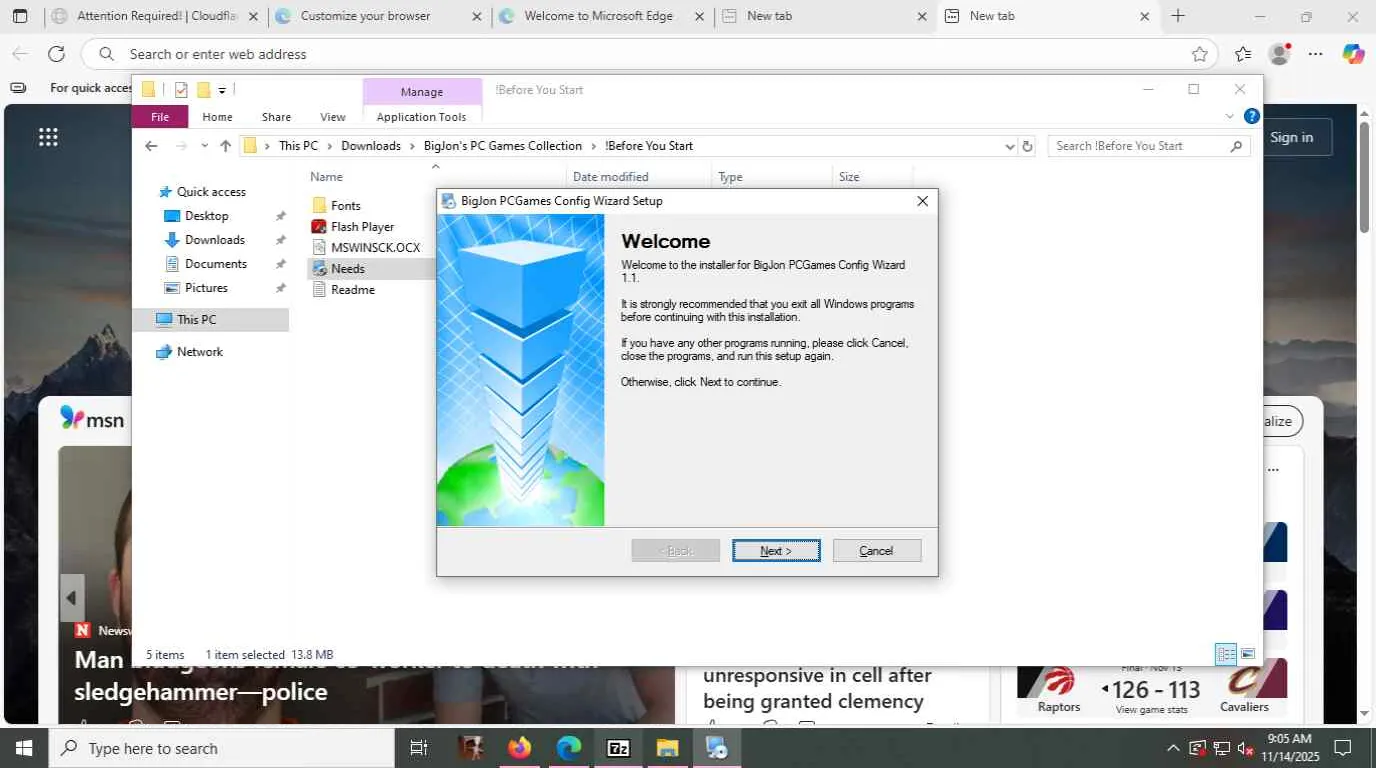
Task: Refresh the Edge page
Action: pyautogui.click(x=56, y=54)
